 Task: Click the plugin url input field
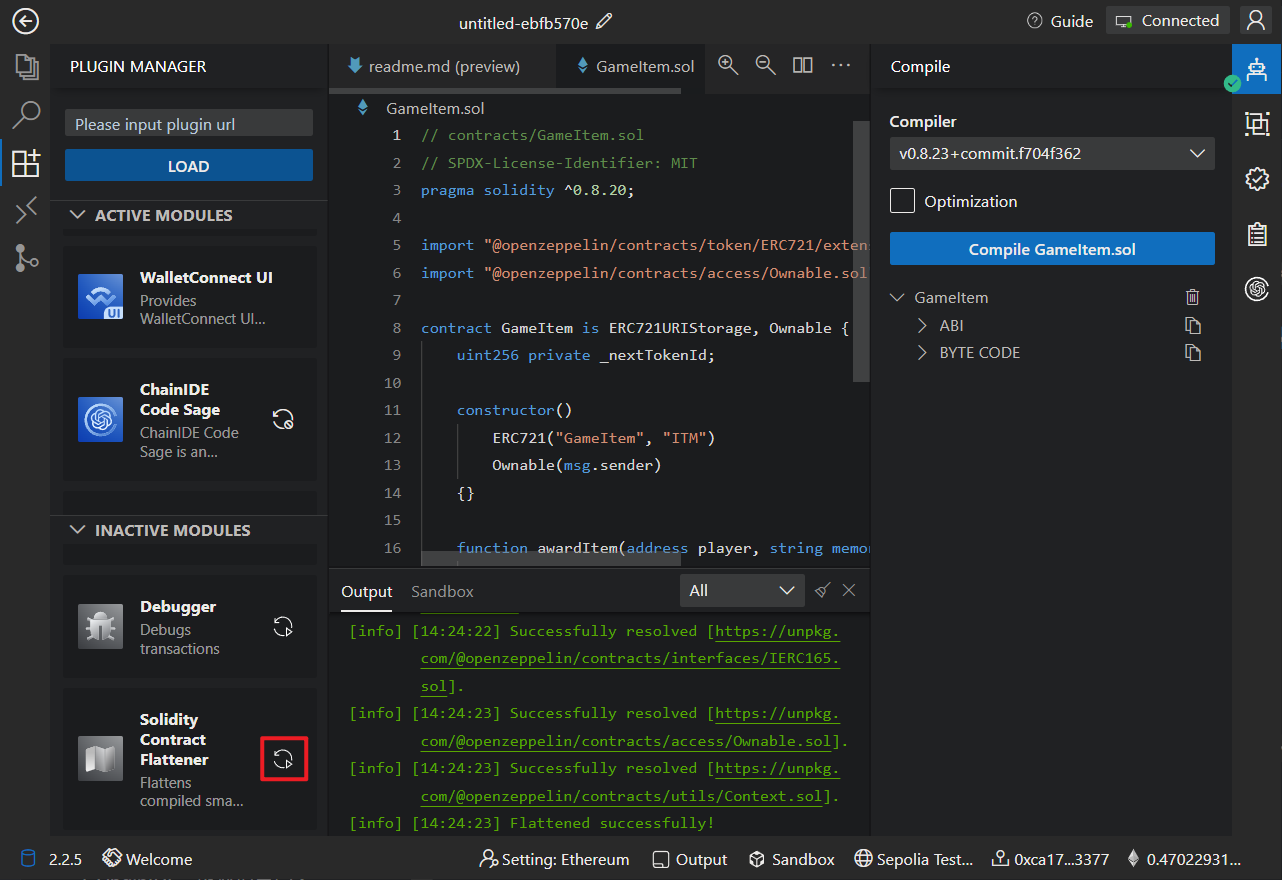[x=188, y=124]
